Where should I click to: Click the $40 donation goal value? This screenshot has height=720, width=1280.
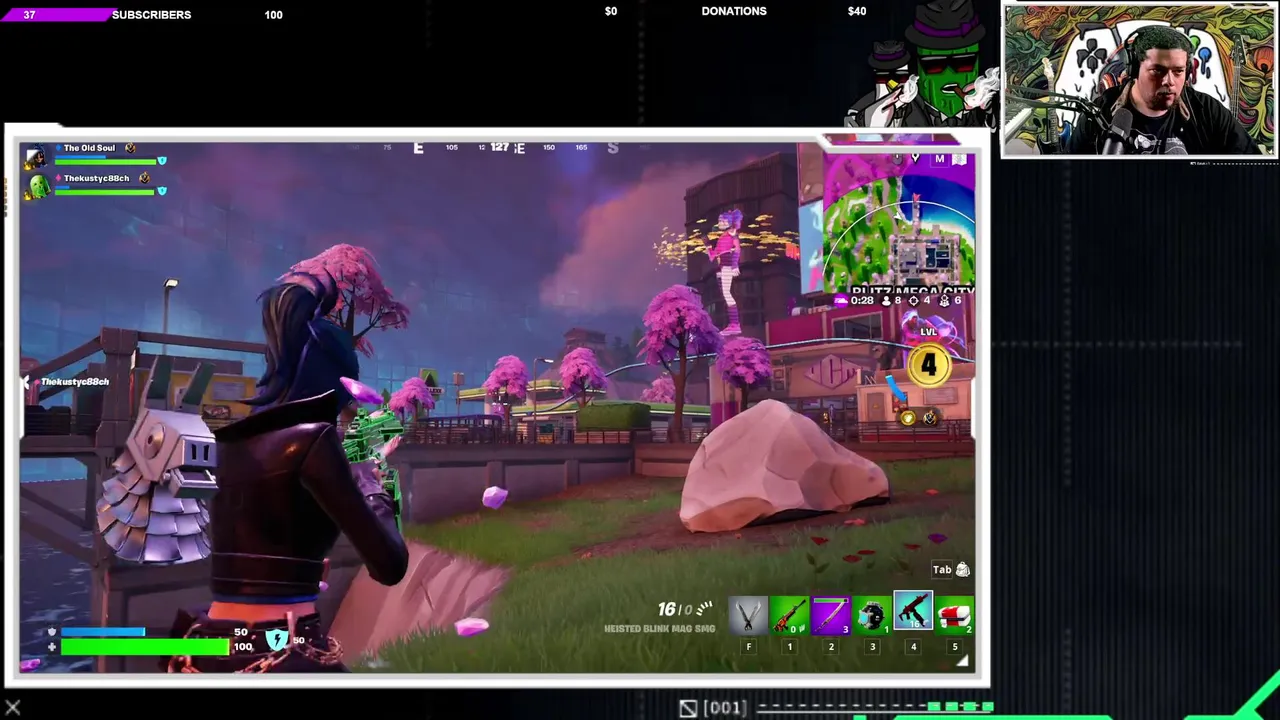point(857,11)
